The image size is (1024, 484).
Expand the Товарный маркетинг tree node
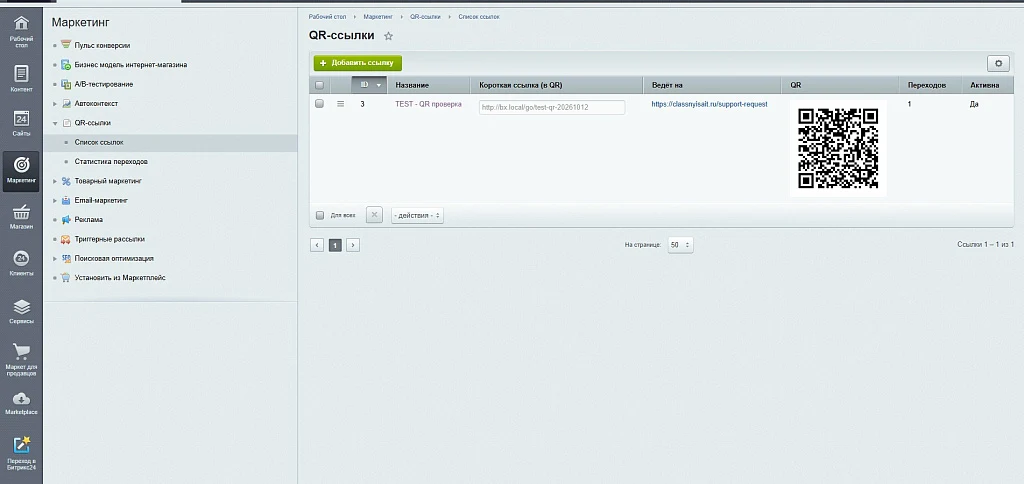pyautogui.click(x=56, y=181)
